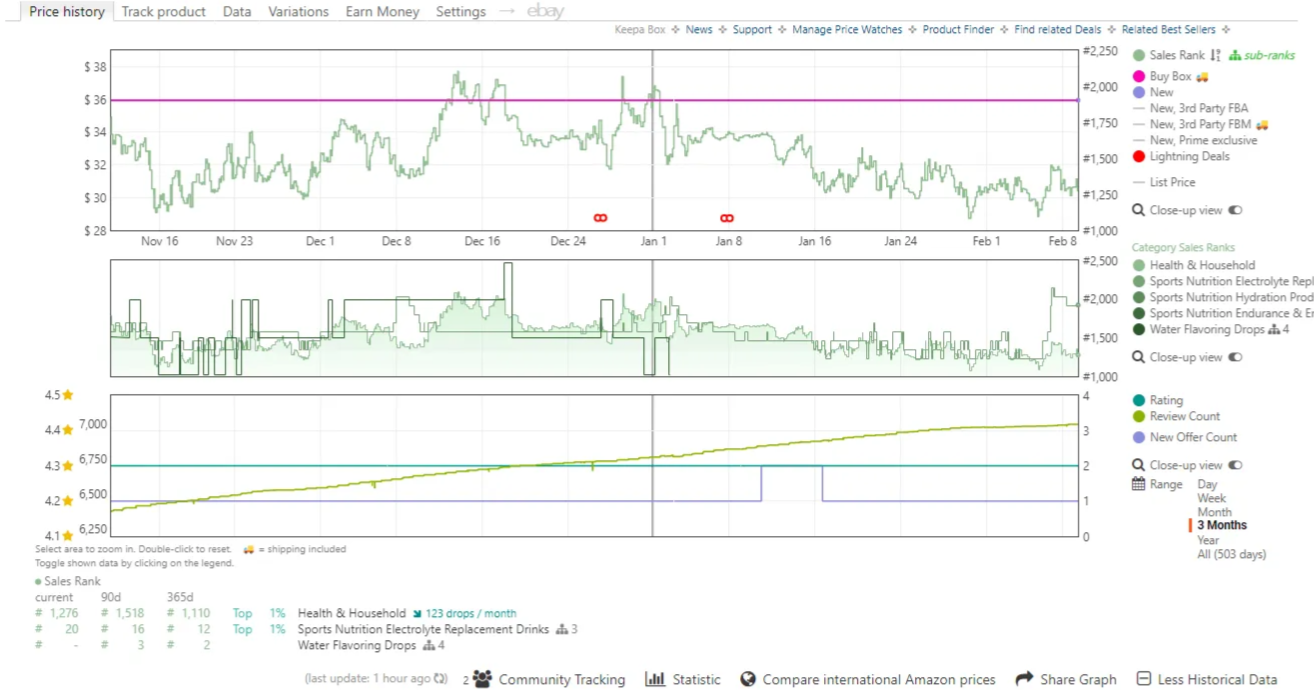Click the magnifier icon in the price chart legend
Image resolution: width=1314 pixels, height=690 pixels.
(1138, 211)
